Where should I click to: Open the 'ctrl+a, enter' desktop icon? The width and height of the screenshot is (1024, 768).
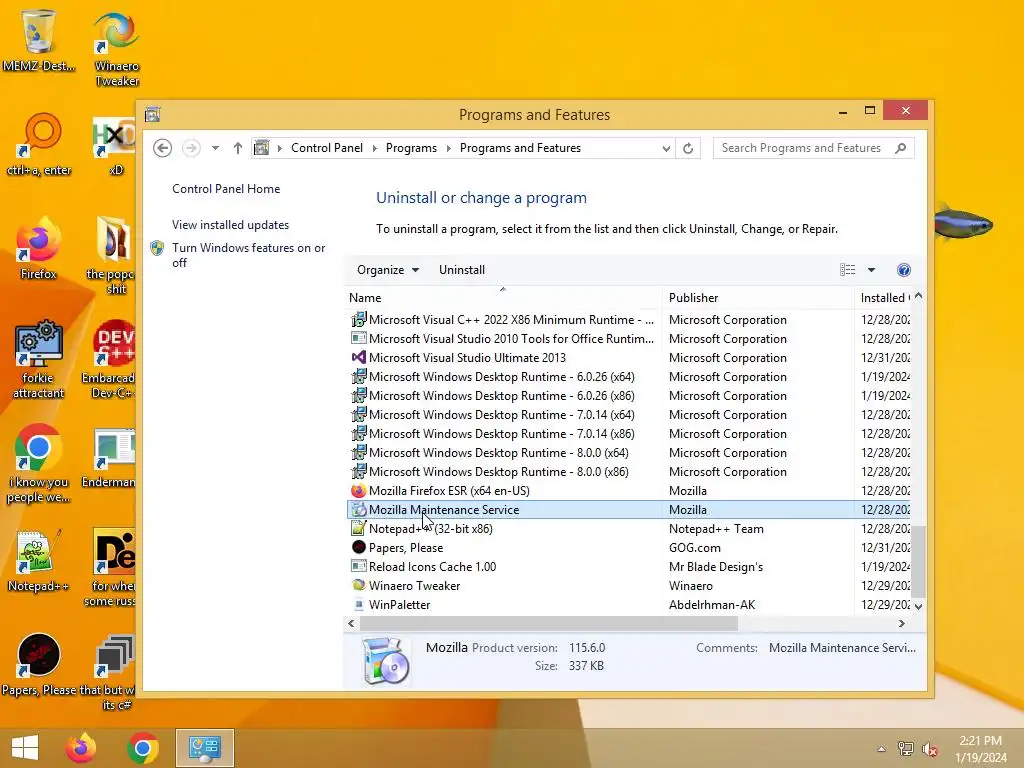[39, 145]
